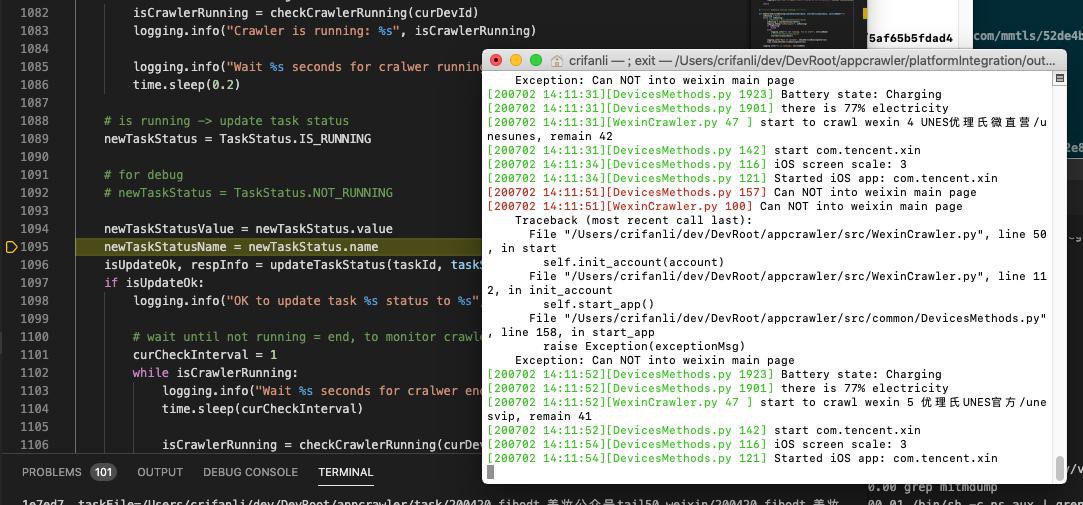Click 'newTaskStatusValue = newTaskStatus.value'
Screen dimensions: 1083x505
(248, 229)
